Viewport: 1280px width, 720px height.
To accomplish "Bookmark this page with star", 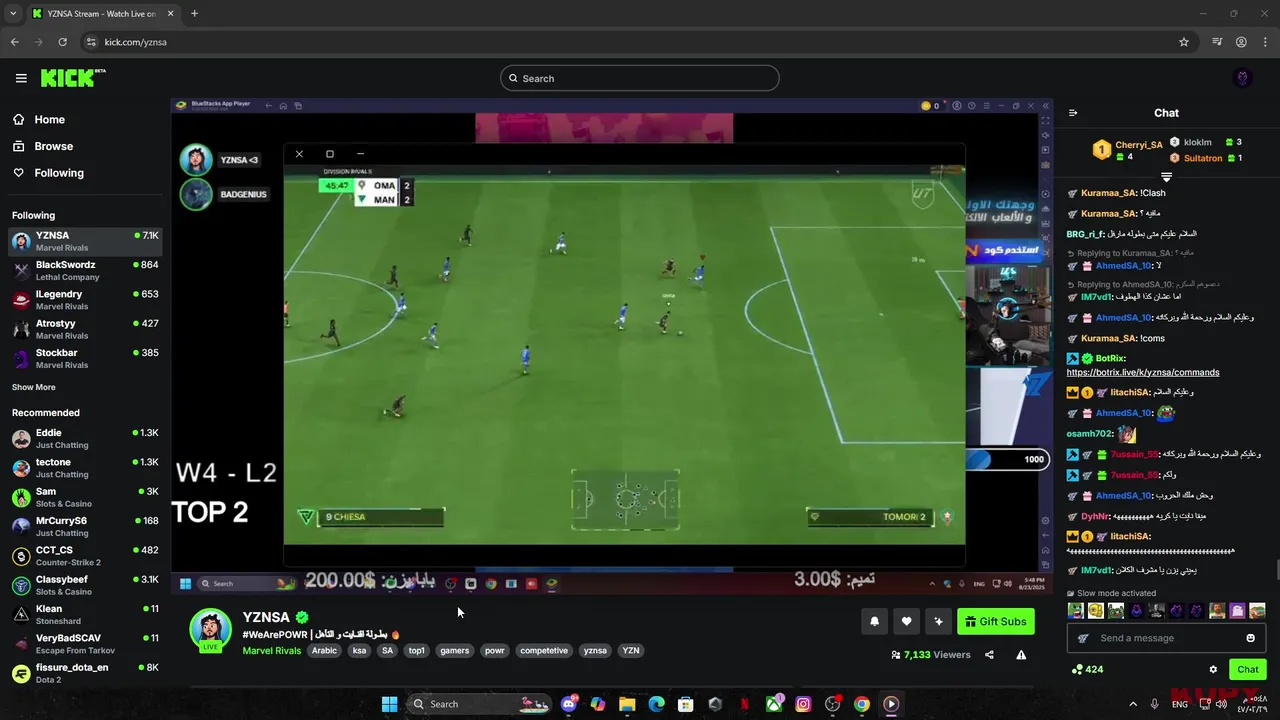I will tap(1184, 42).
